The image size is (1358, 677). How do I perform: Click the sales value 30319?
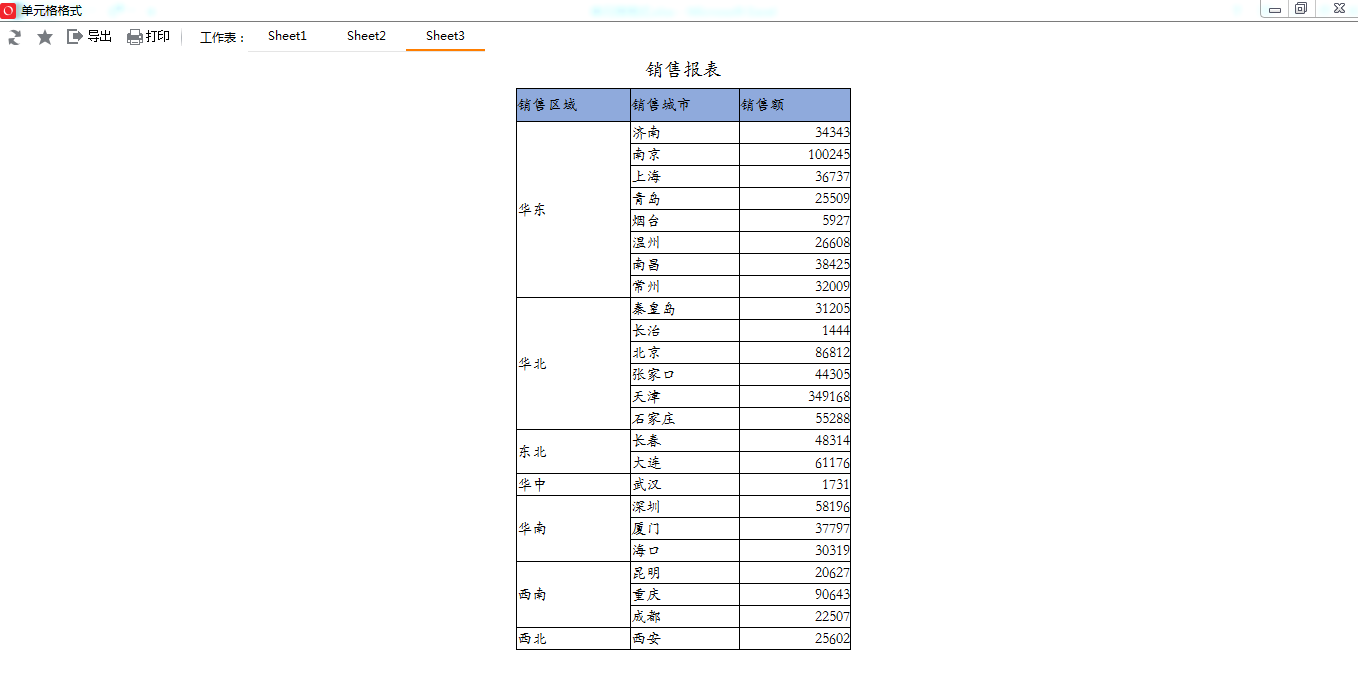[x=832, y=551]
